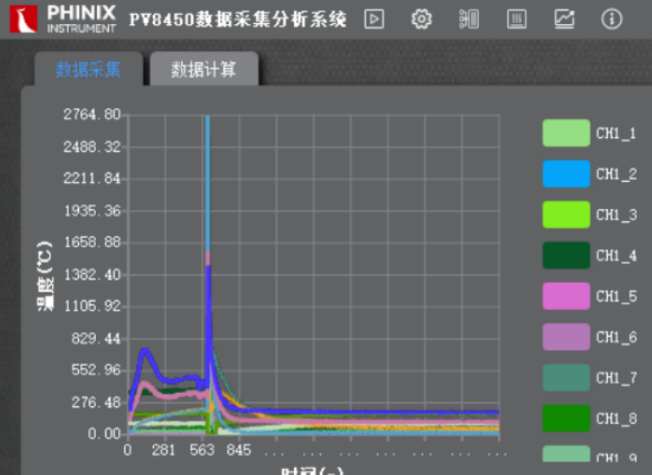This screenshot has height=475, width=652.
Task: Open the info icon in the toolbar
Action: (611, 19)
